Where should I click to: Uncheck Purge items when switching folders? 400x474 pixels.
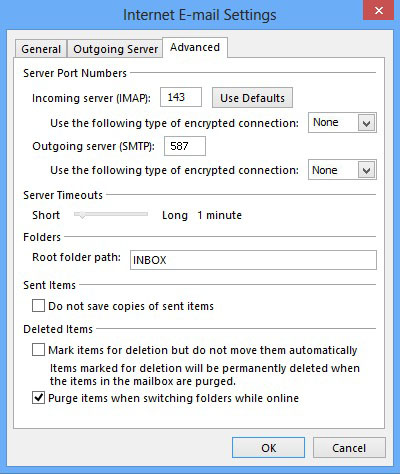pyautogui.click(x=38, y=398)
